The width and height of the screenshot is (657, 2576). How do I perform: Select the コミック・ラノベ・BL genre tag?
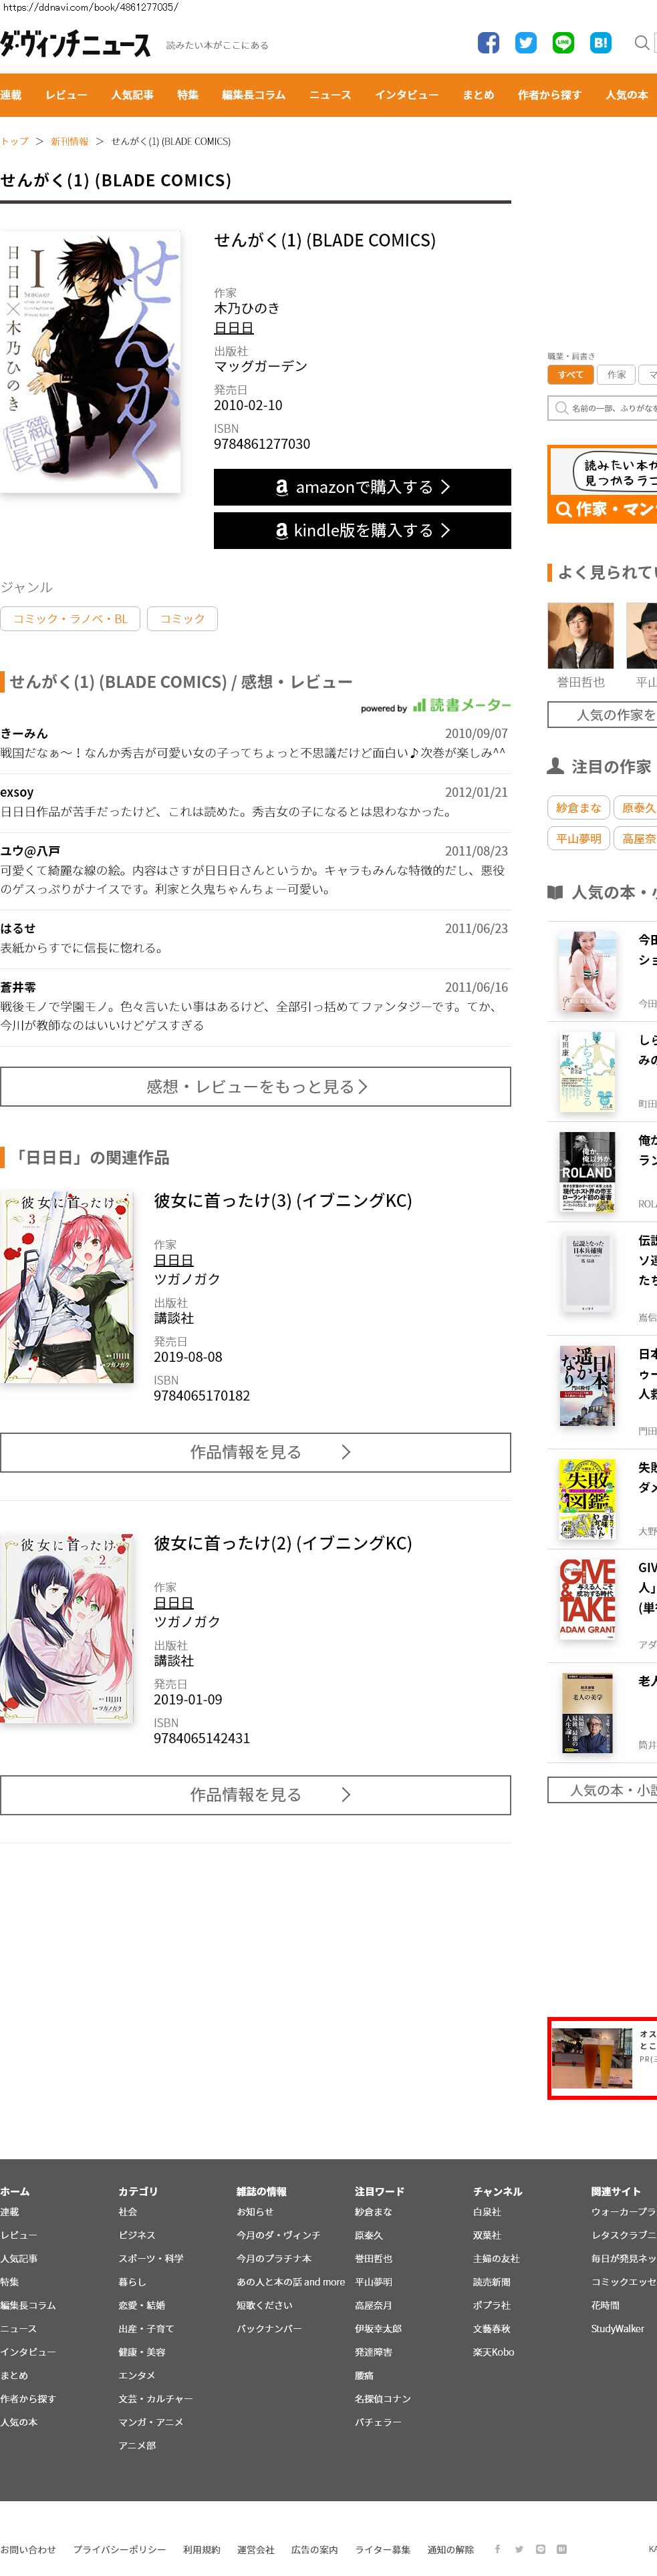[x=70, y=619]
